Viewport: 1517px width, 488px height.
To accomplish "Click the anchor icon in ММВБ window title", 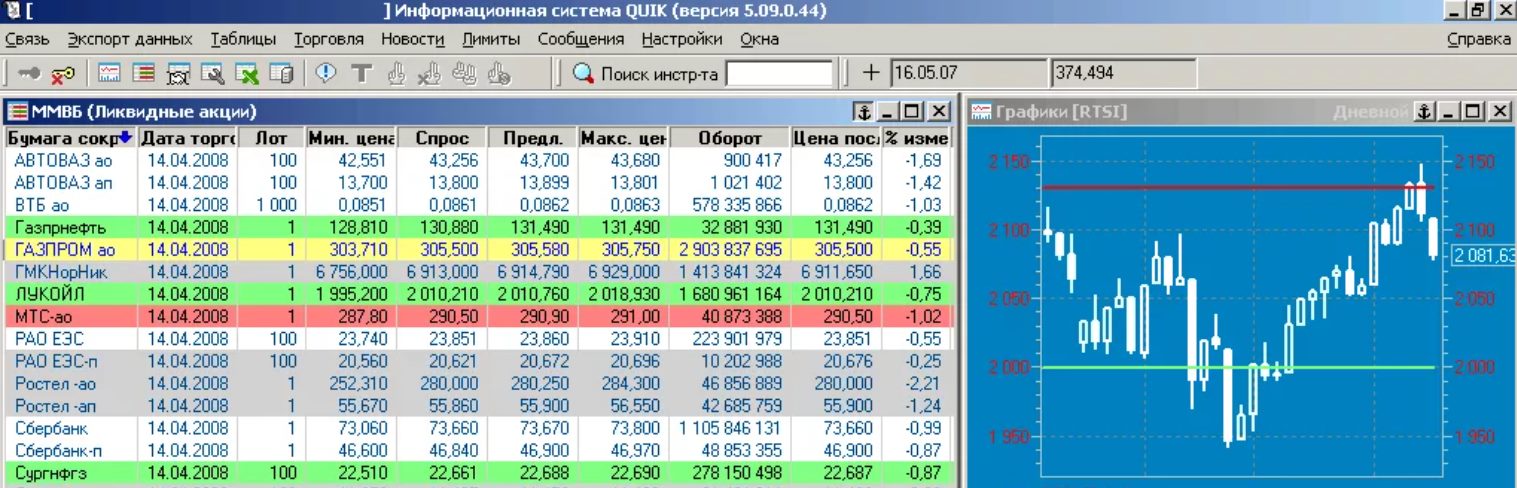I will pyautogui.click(x=863, y=111).
